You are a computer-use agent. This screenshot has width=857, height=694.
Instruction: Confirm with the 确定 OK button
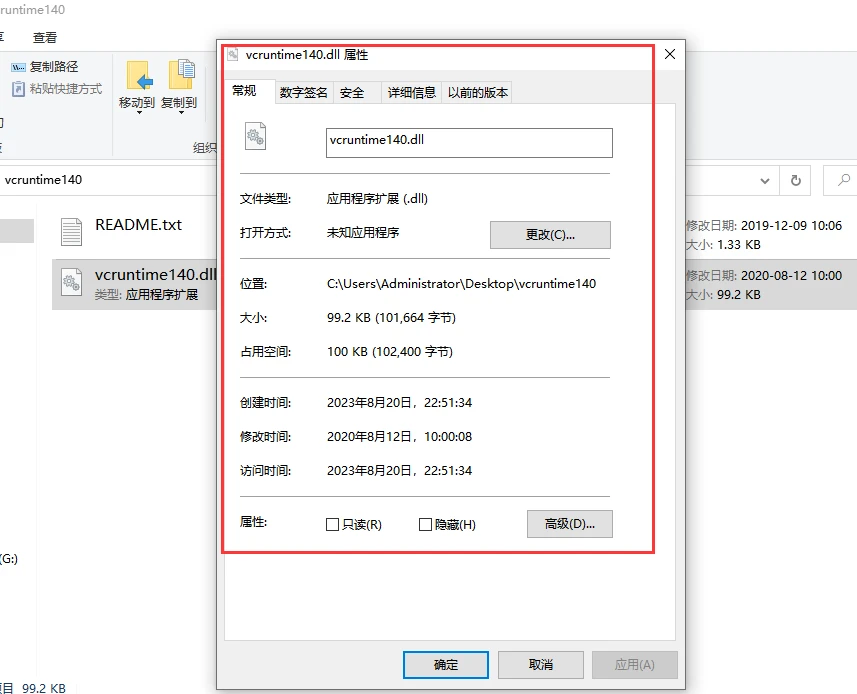coord(446,665)
